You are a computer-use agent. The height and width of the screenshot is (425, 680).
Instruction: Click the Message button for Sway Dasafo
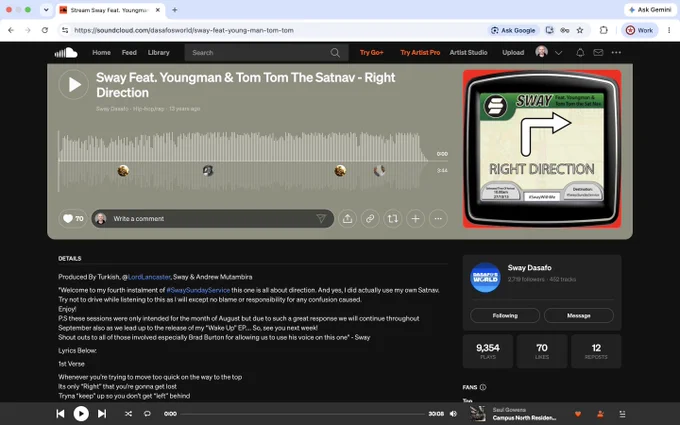coord(579,315)
